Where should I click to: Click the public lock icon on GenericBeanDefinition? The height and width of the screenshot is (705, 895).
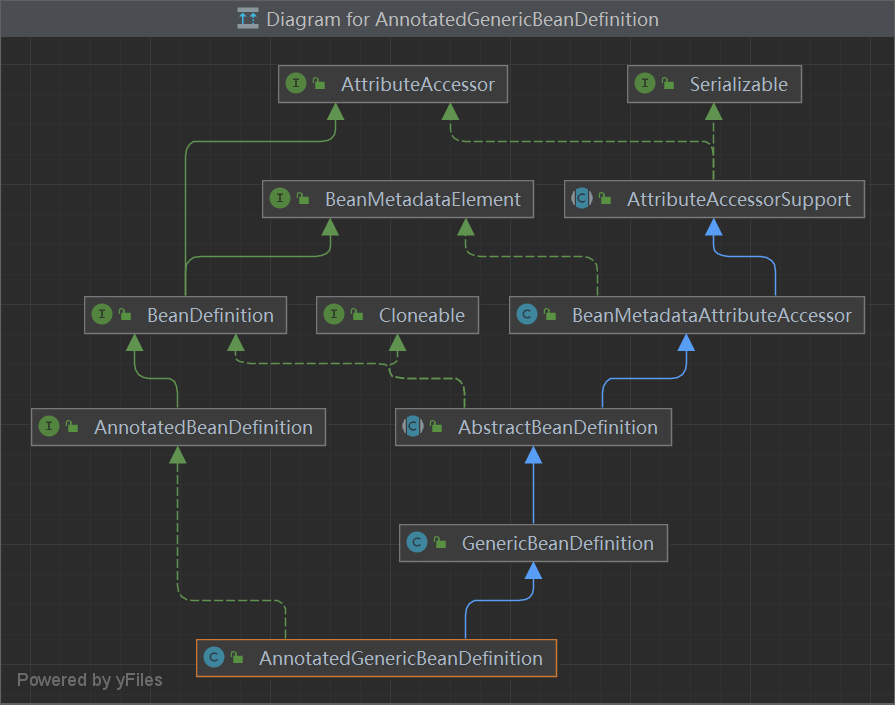click(440, 542)
